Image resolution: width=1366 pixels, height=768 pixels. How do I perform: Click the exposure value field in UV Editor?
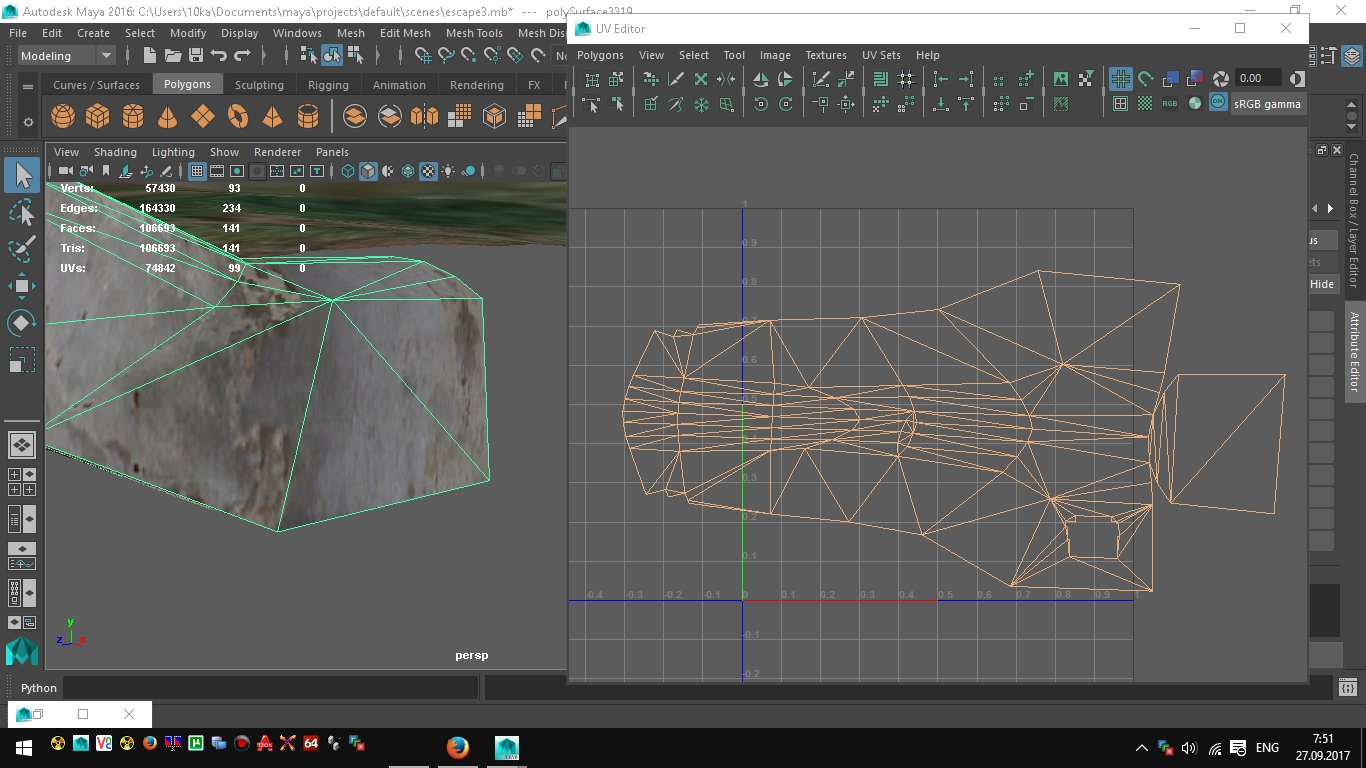click(1257, 78)
